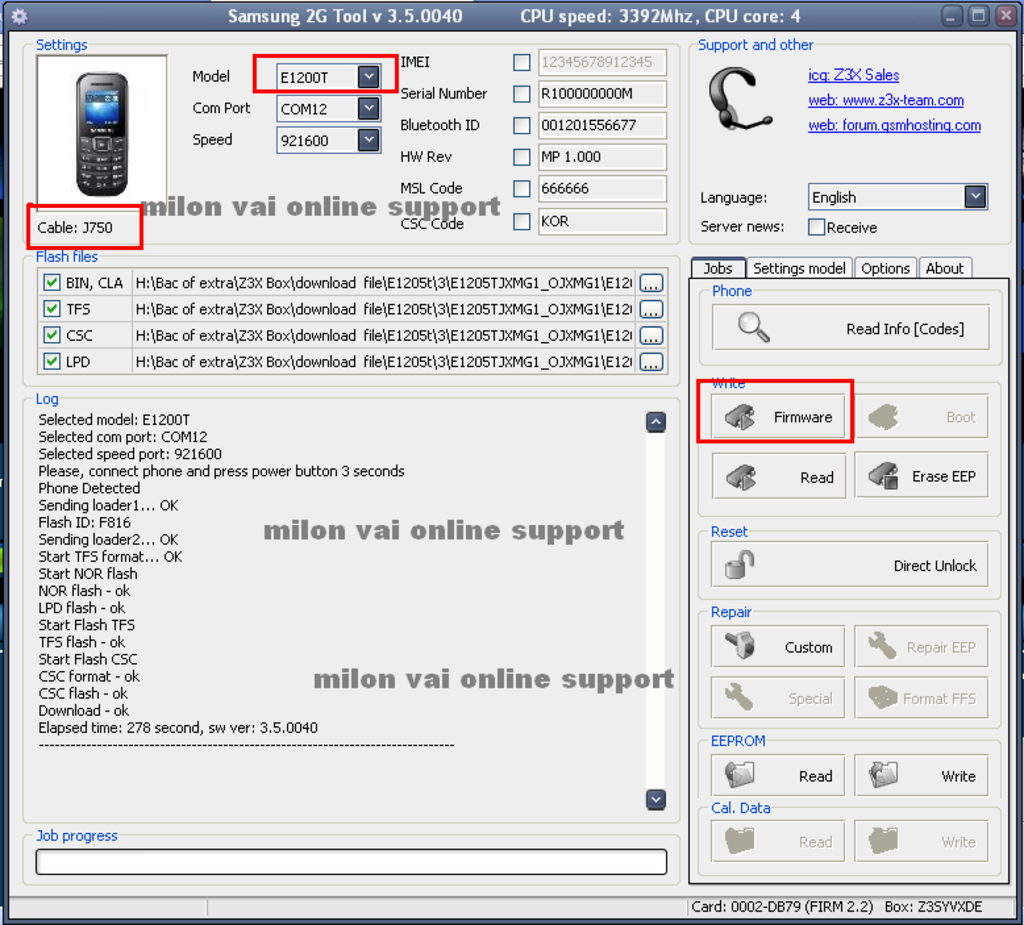Tick the CSC Code checkbox
This screenshot has width=1024, height=925.
[x=521, y=221]
